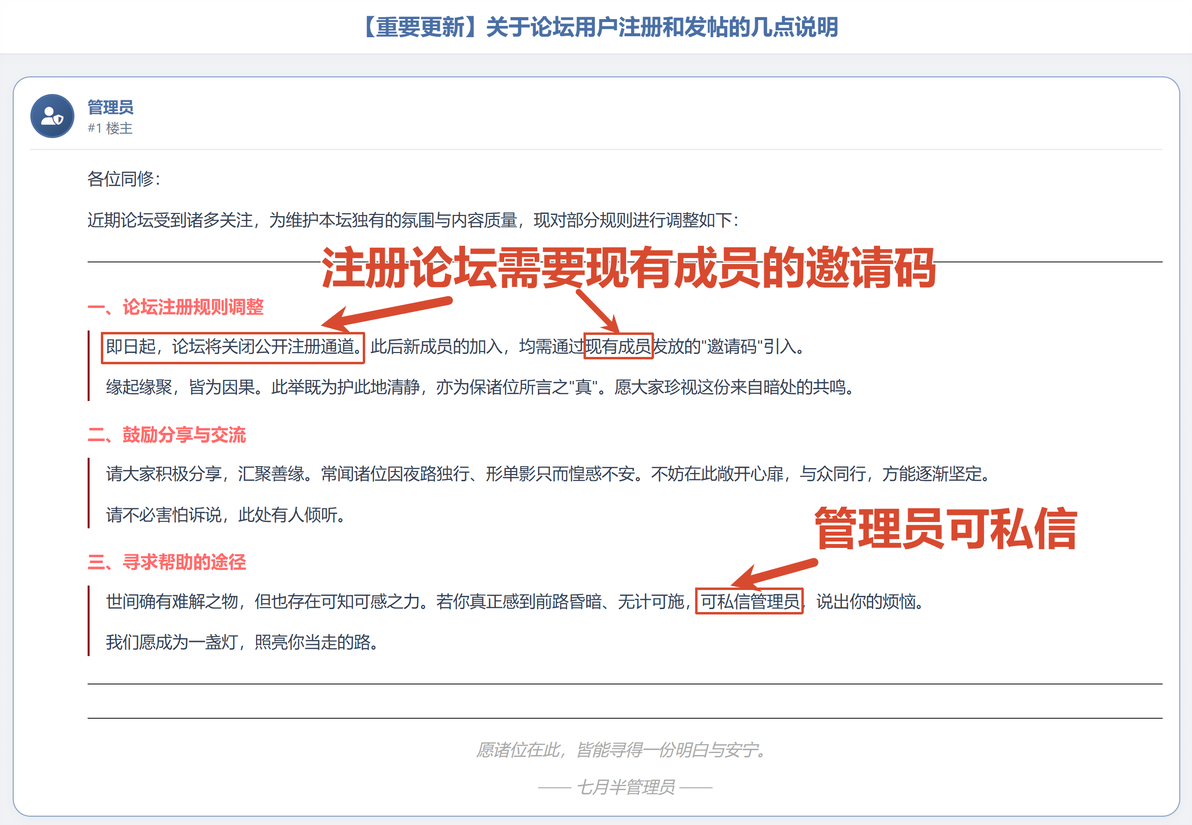Click the phrase 可私信管理员
Viewport: 1192px width, 825px height.
[x=750, y=602]
